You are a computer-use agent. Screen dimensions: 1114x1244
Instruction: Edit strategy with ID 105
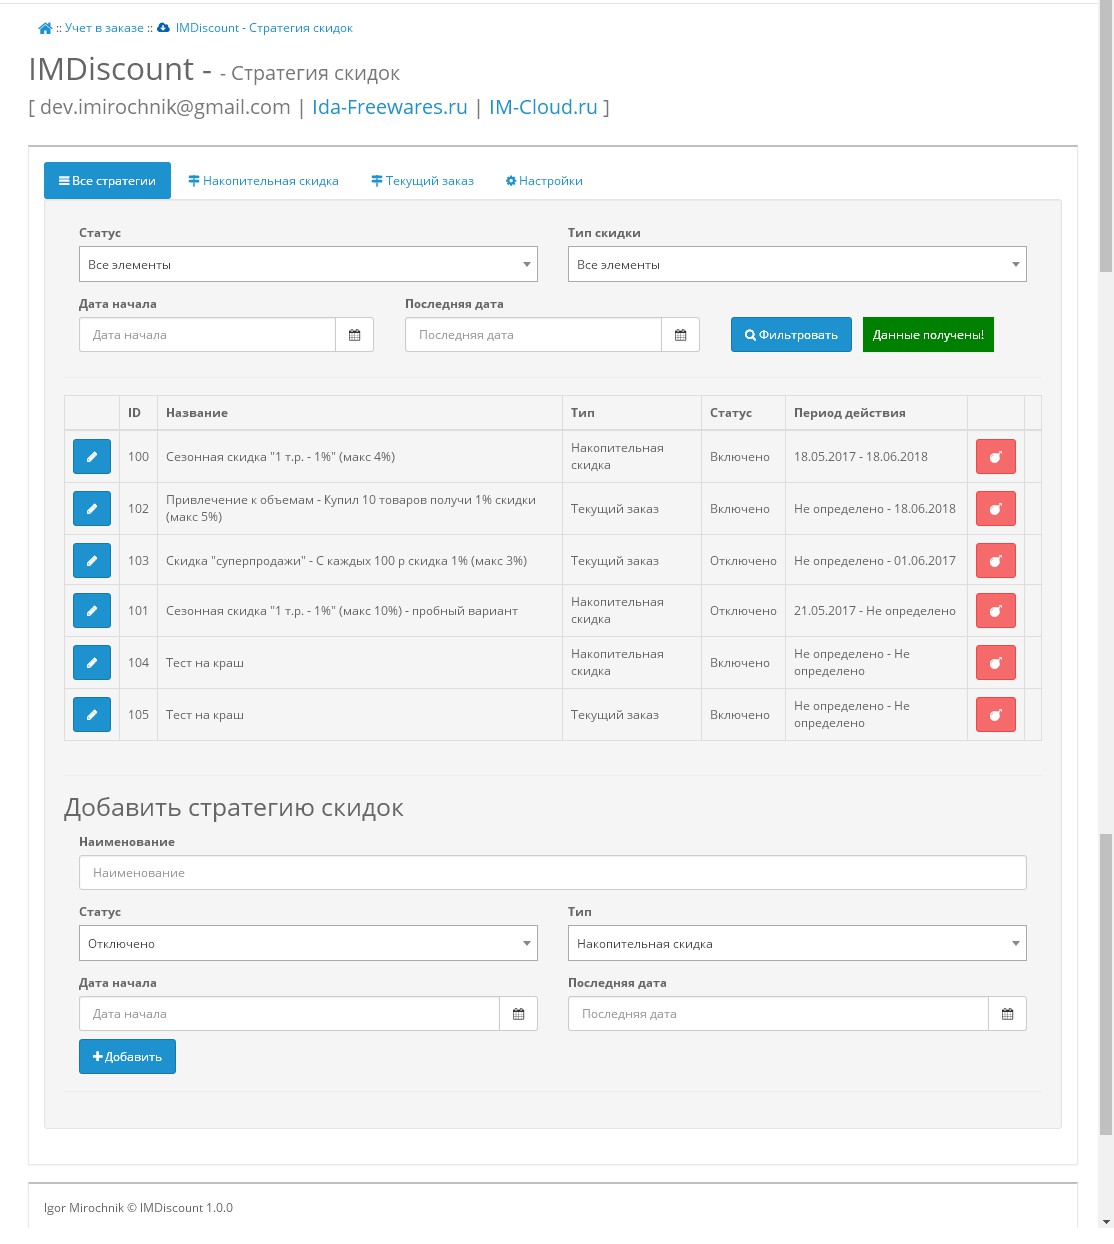pyautogui.click(x=92, y=715)
